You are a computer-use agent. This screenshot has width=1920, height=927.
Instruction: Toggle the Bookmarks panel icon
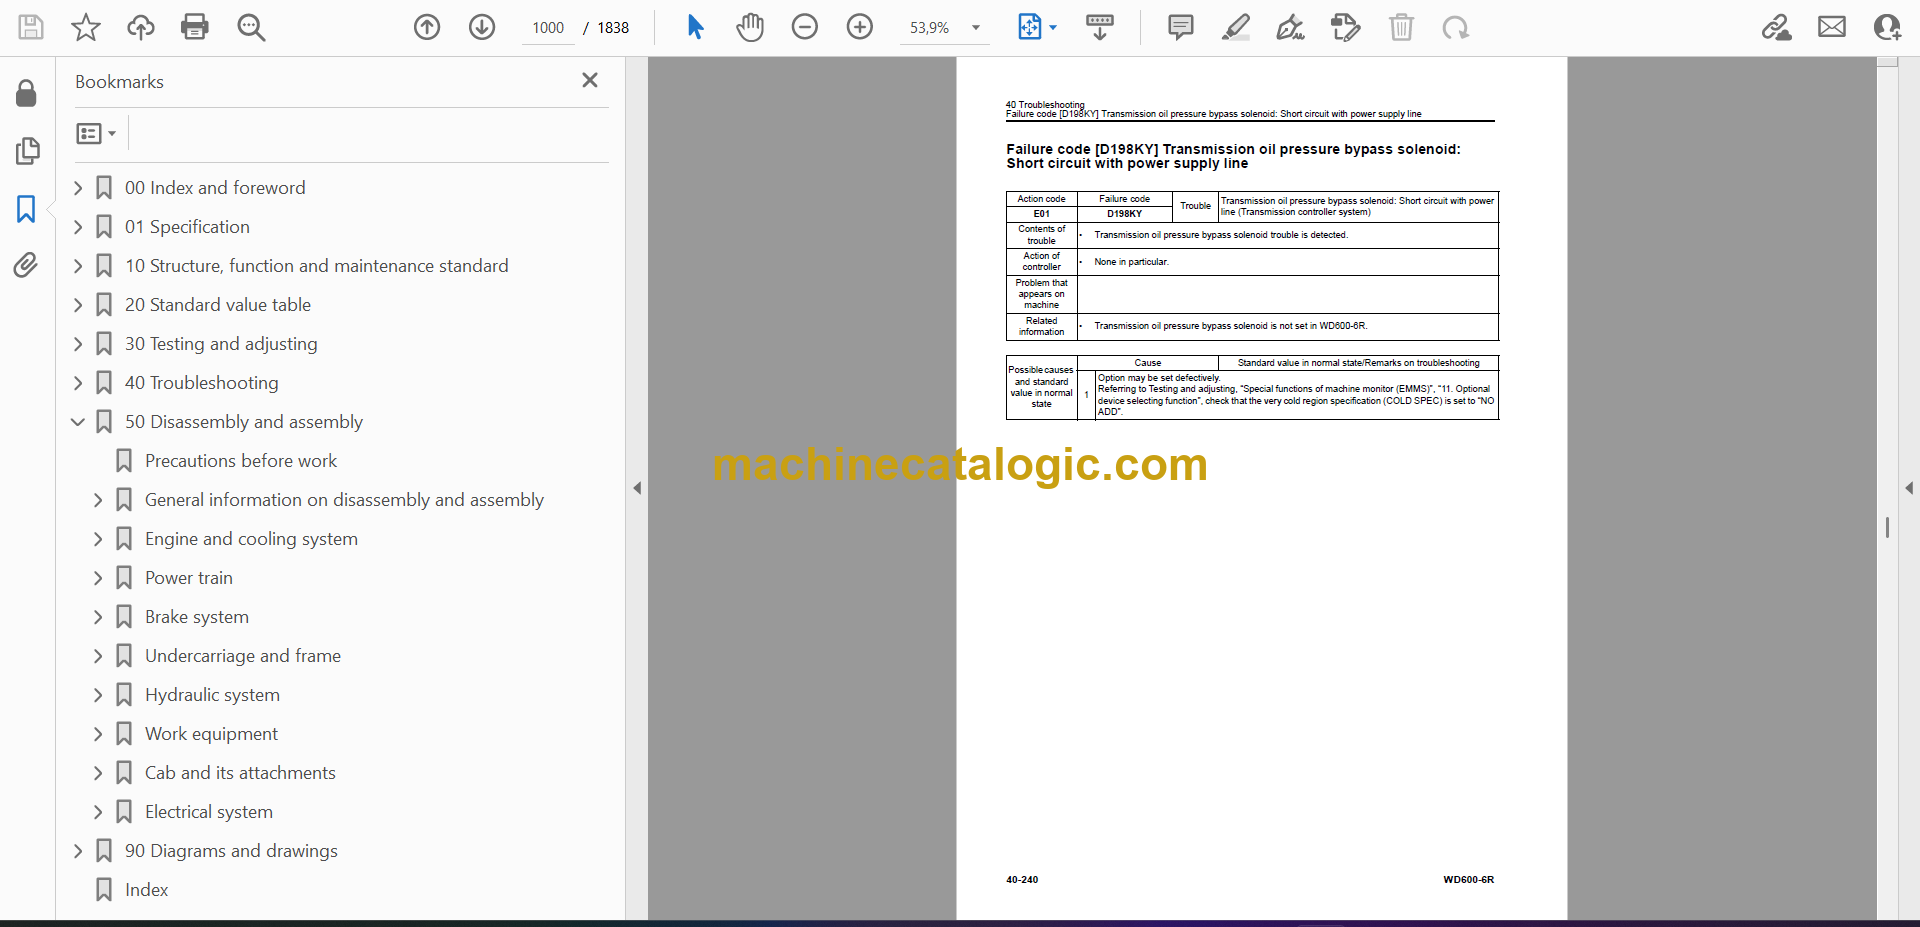point(26,209)
